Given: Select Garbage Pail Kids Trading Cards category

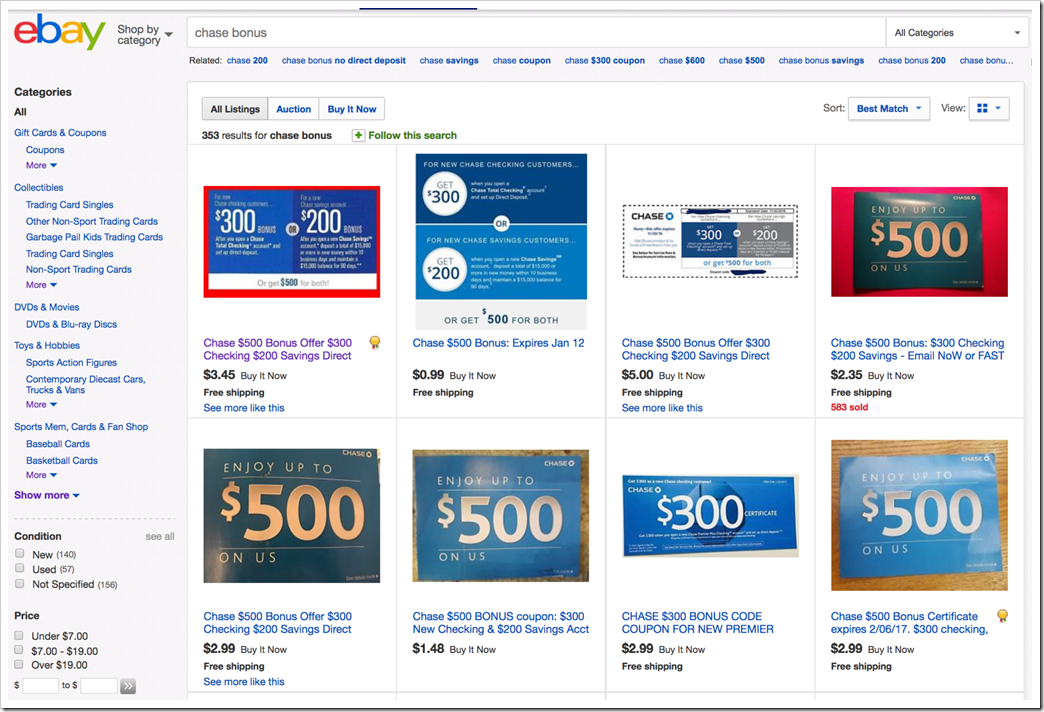Looking at the screenshot, I should pos(95,237).
